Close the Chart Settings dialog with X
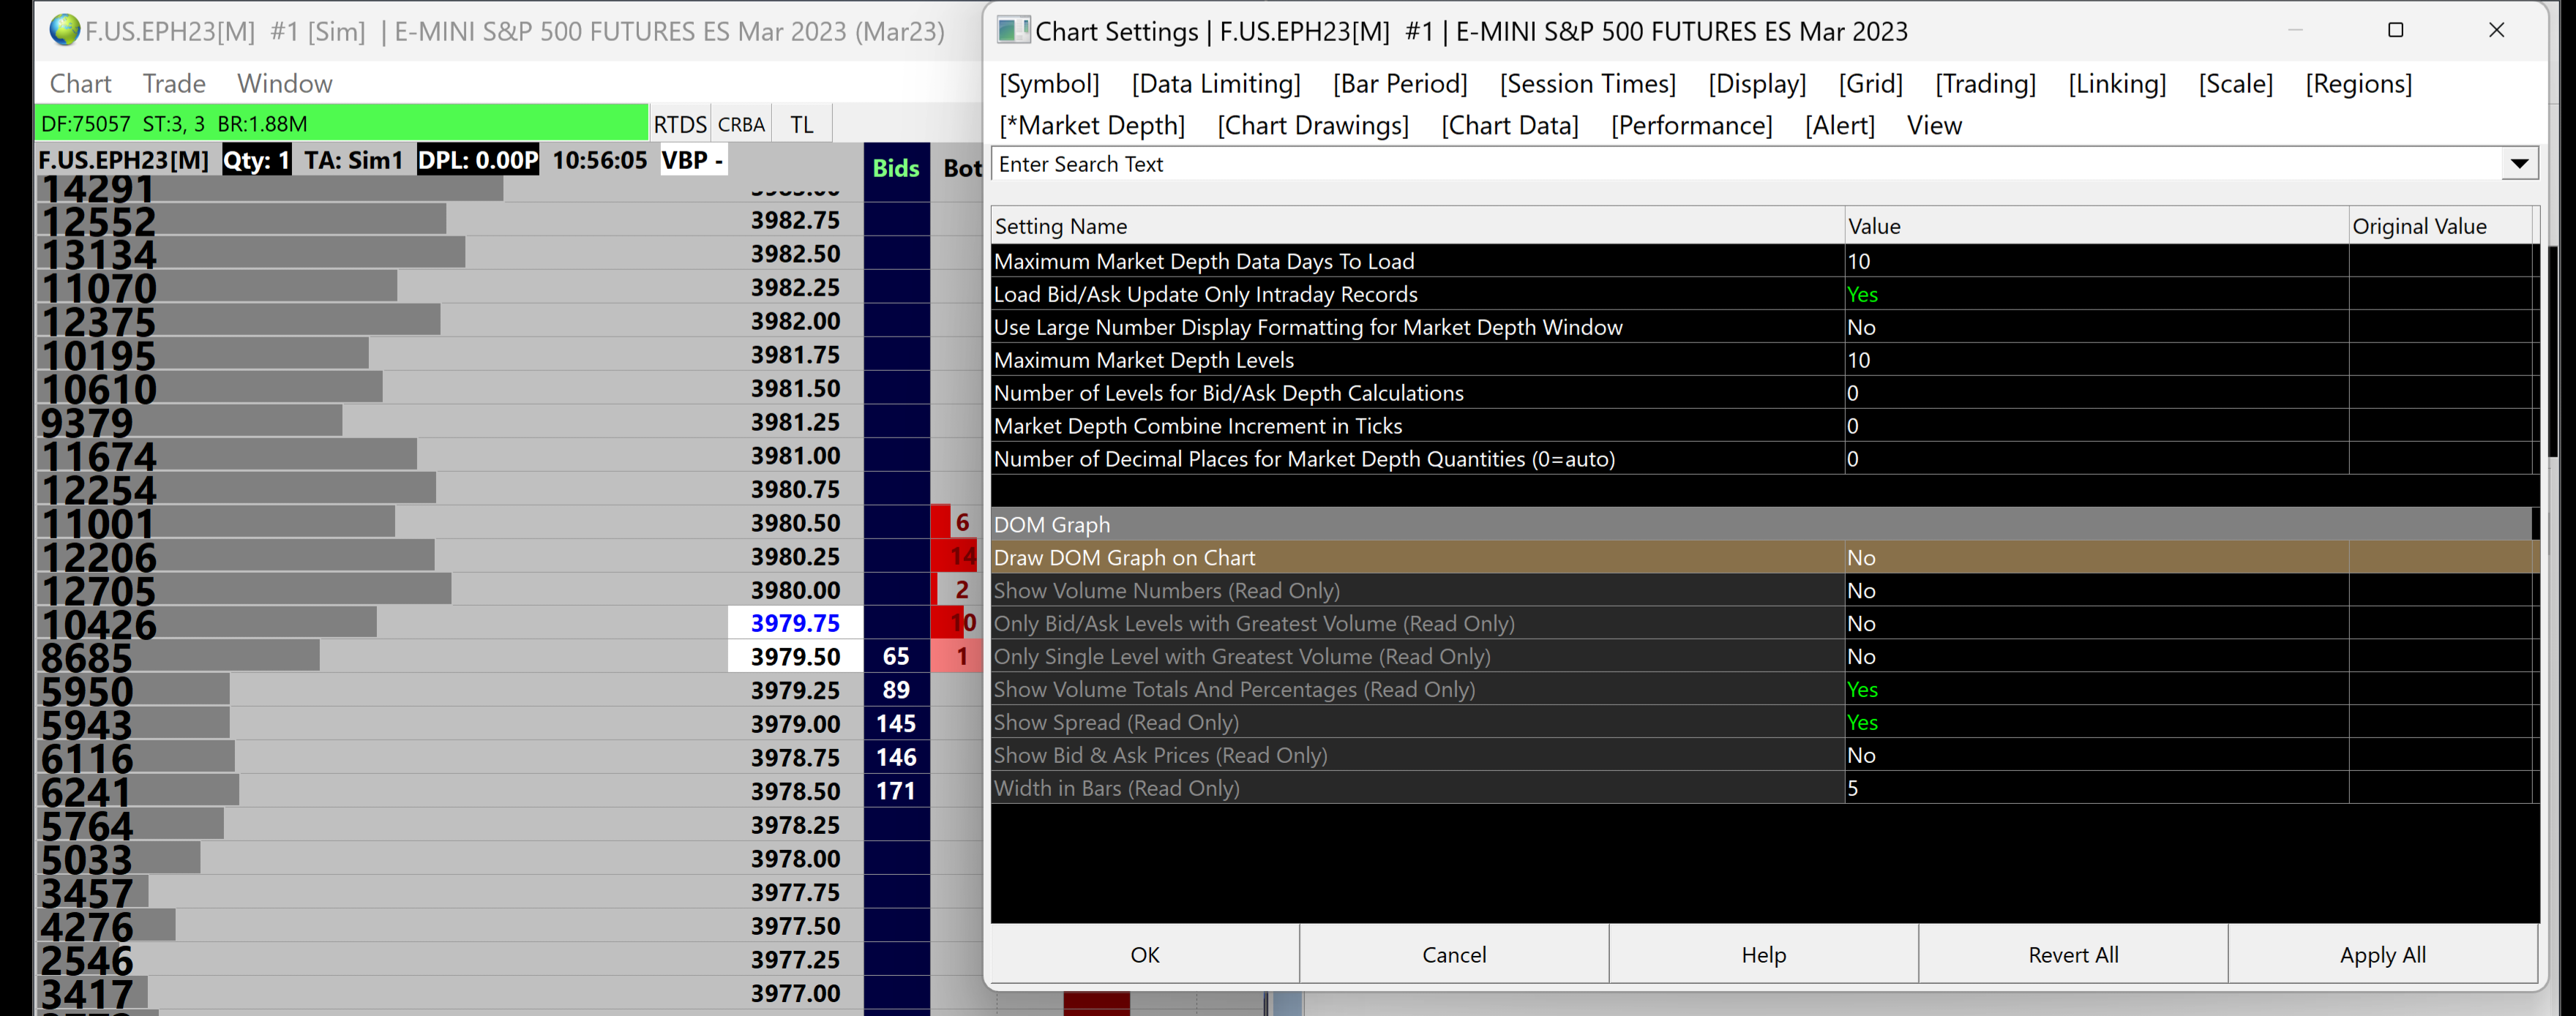Viewport: 2576px width, 1016px height. (2496, 30)
